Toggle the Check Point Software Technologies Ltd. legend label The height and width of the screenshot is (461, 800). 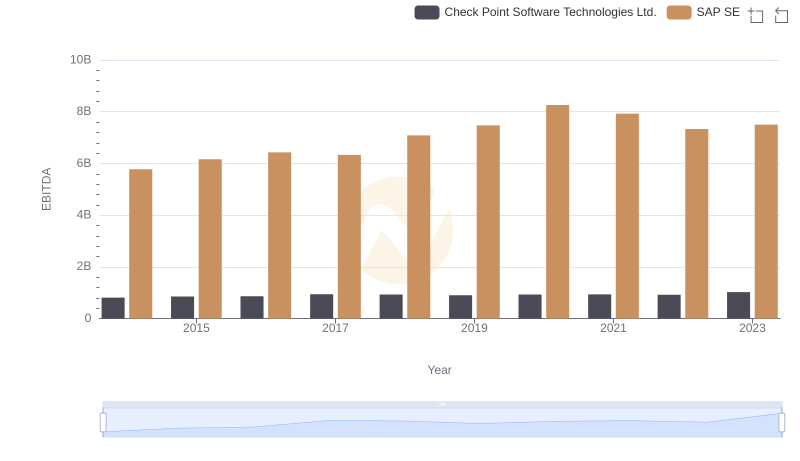click(550, 12)
